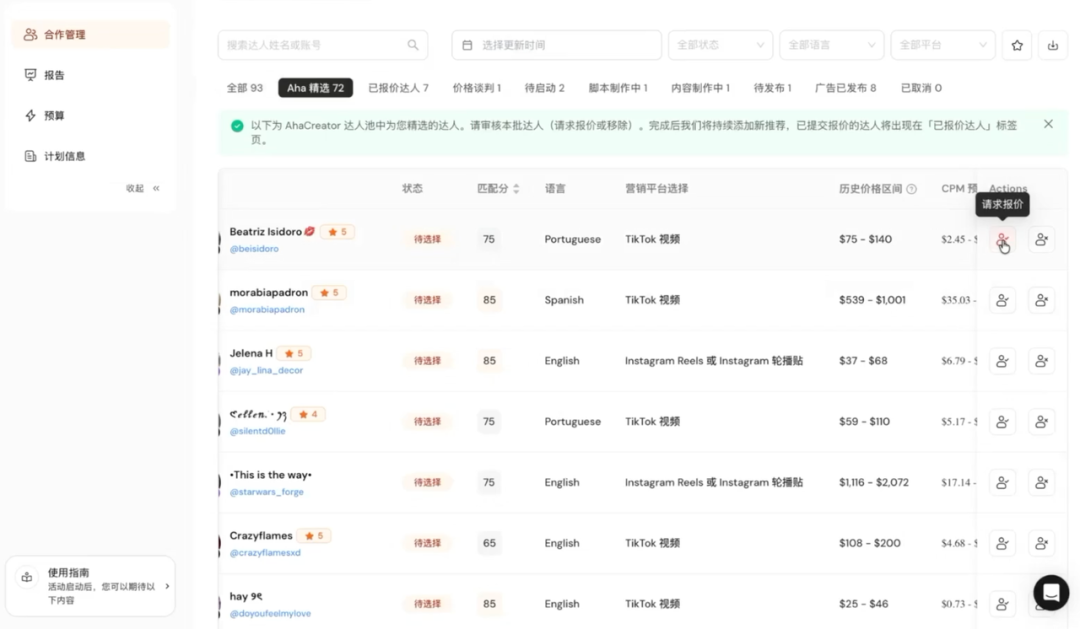Request quote for Jelena H
Viewport: 1080px width, 629px height.
click(1002, 360)
